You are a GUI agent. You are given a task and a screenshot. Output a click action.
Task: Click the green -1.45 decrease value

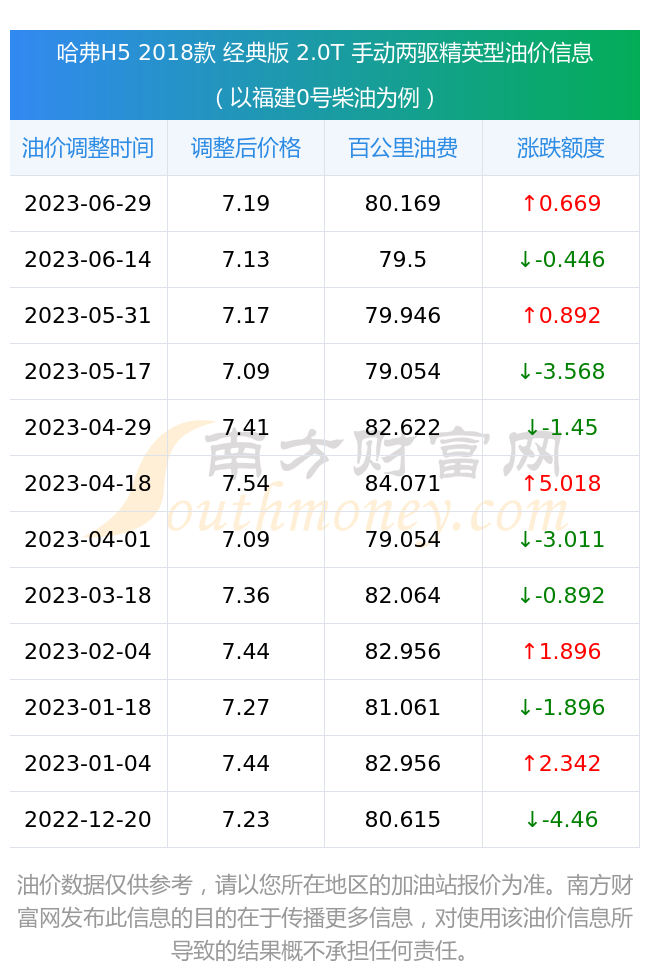(x=561, y=427)
